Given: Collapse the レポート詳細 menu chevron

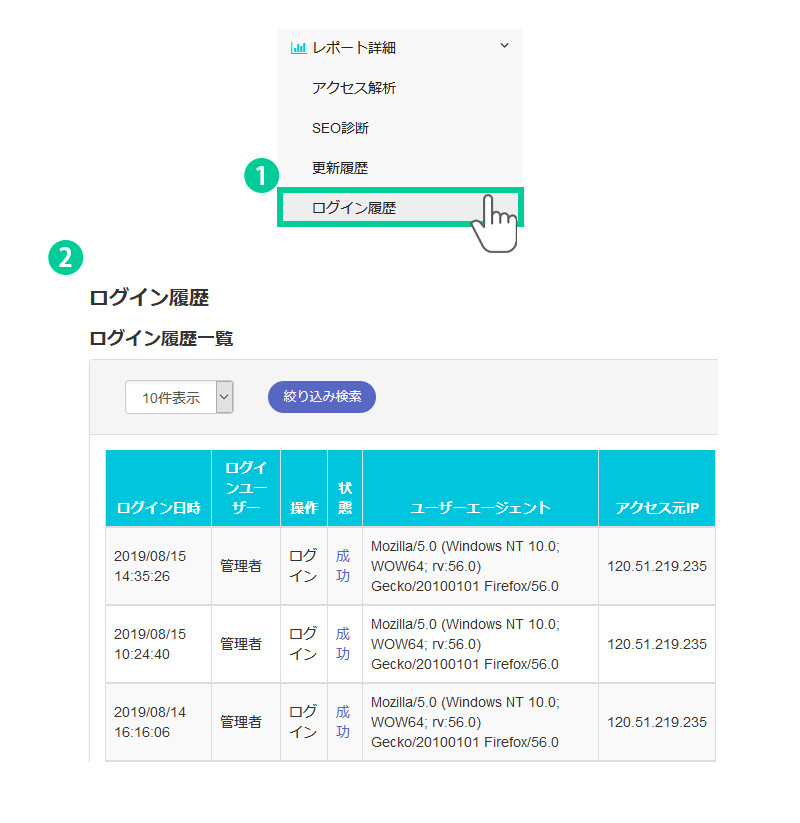Looking at the screenshot, I should coord(504,46).
